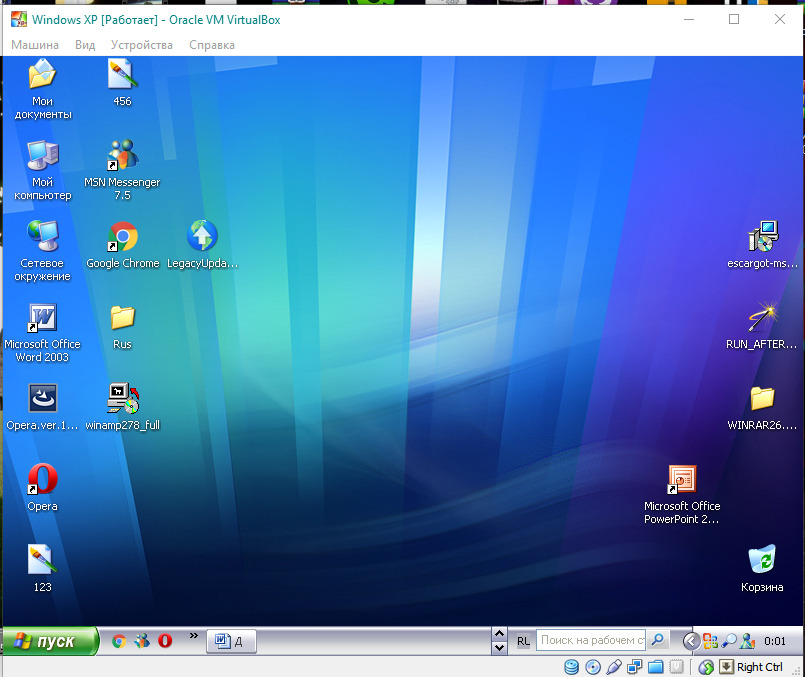This screenshot has height=677, width=805.
Task: Click the пуск Start button
Action: tap(50, 641)
